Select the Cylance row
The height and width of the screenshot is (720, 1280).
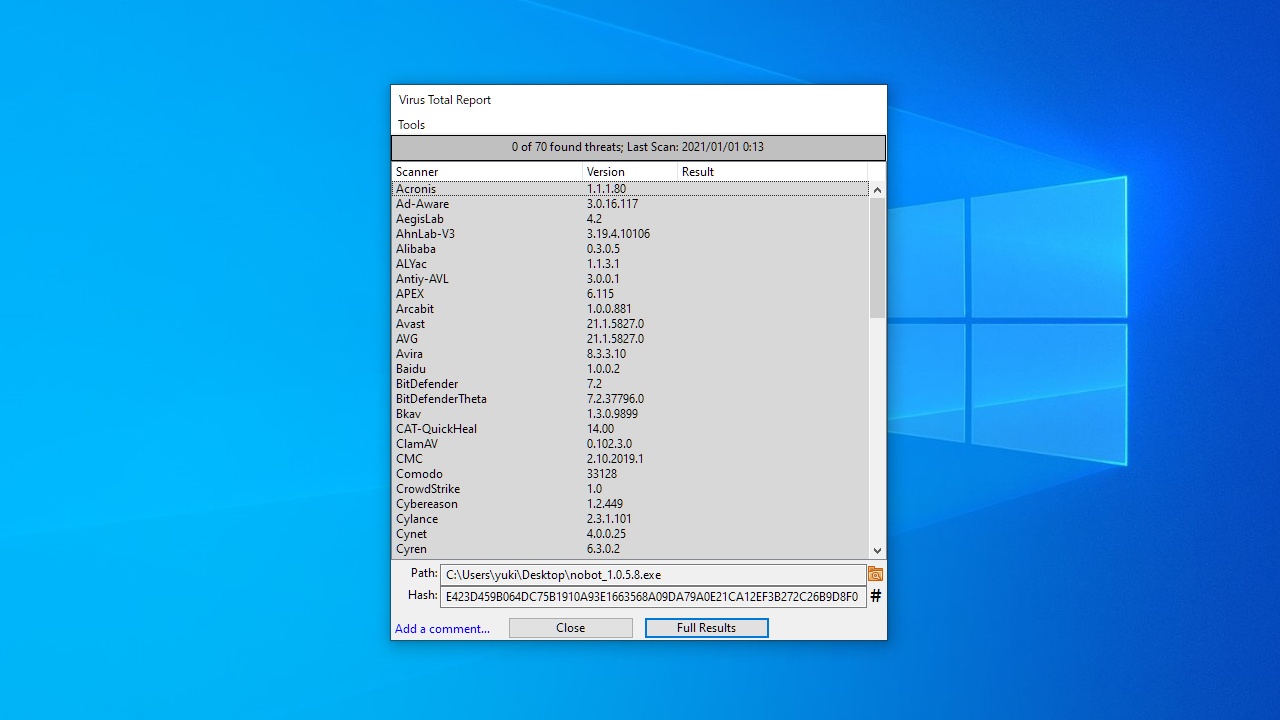point(630,519)
